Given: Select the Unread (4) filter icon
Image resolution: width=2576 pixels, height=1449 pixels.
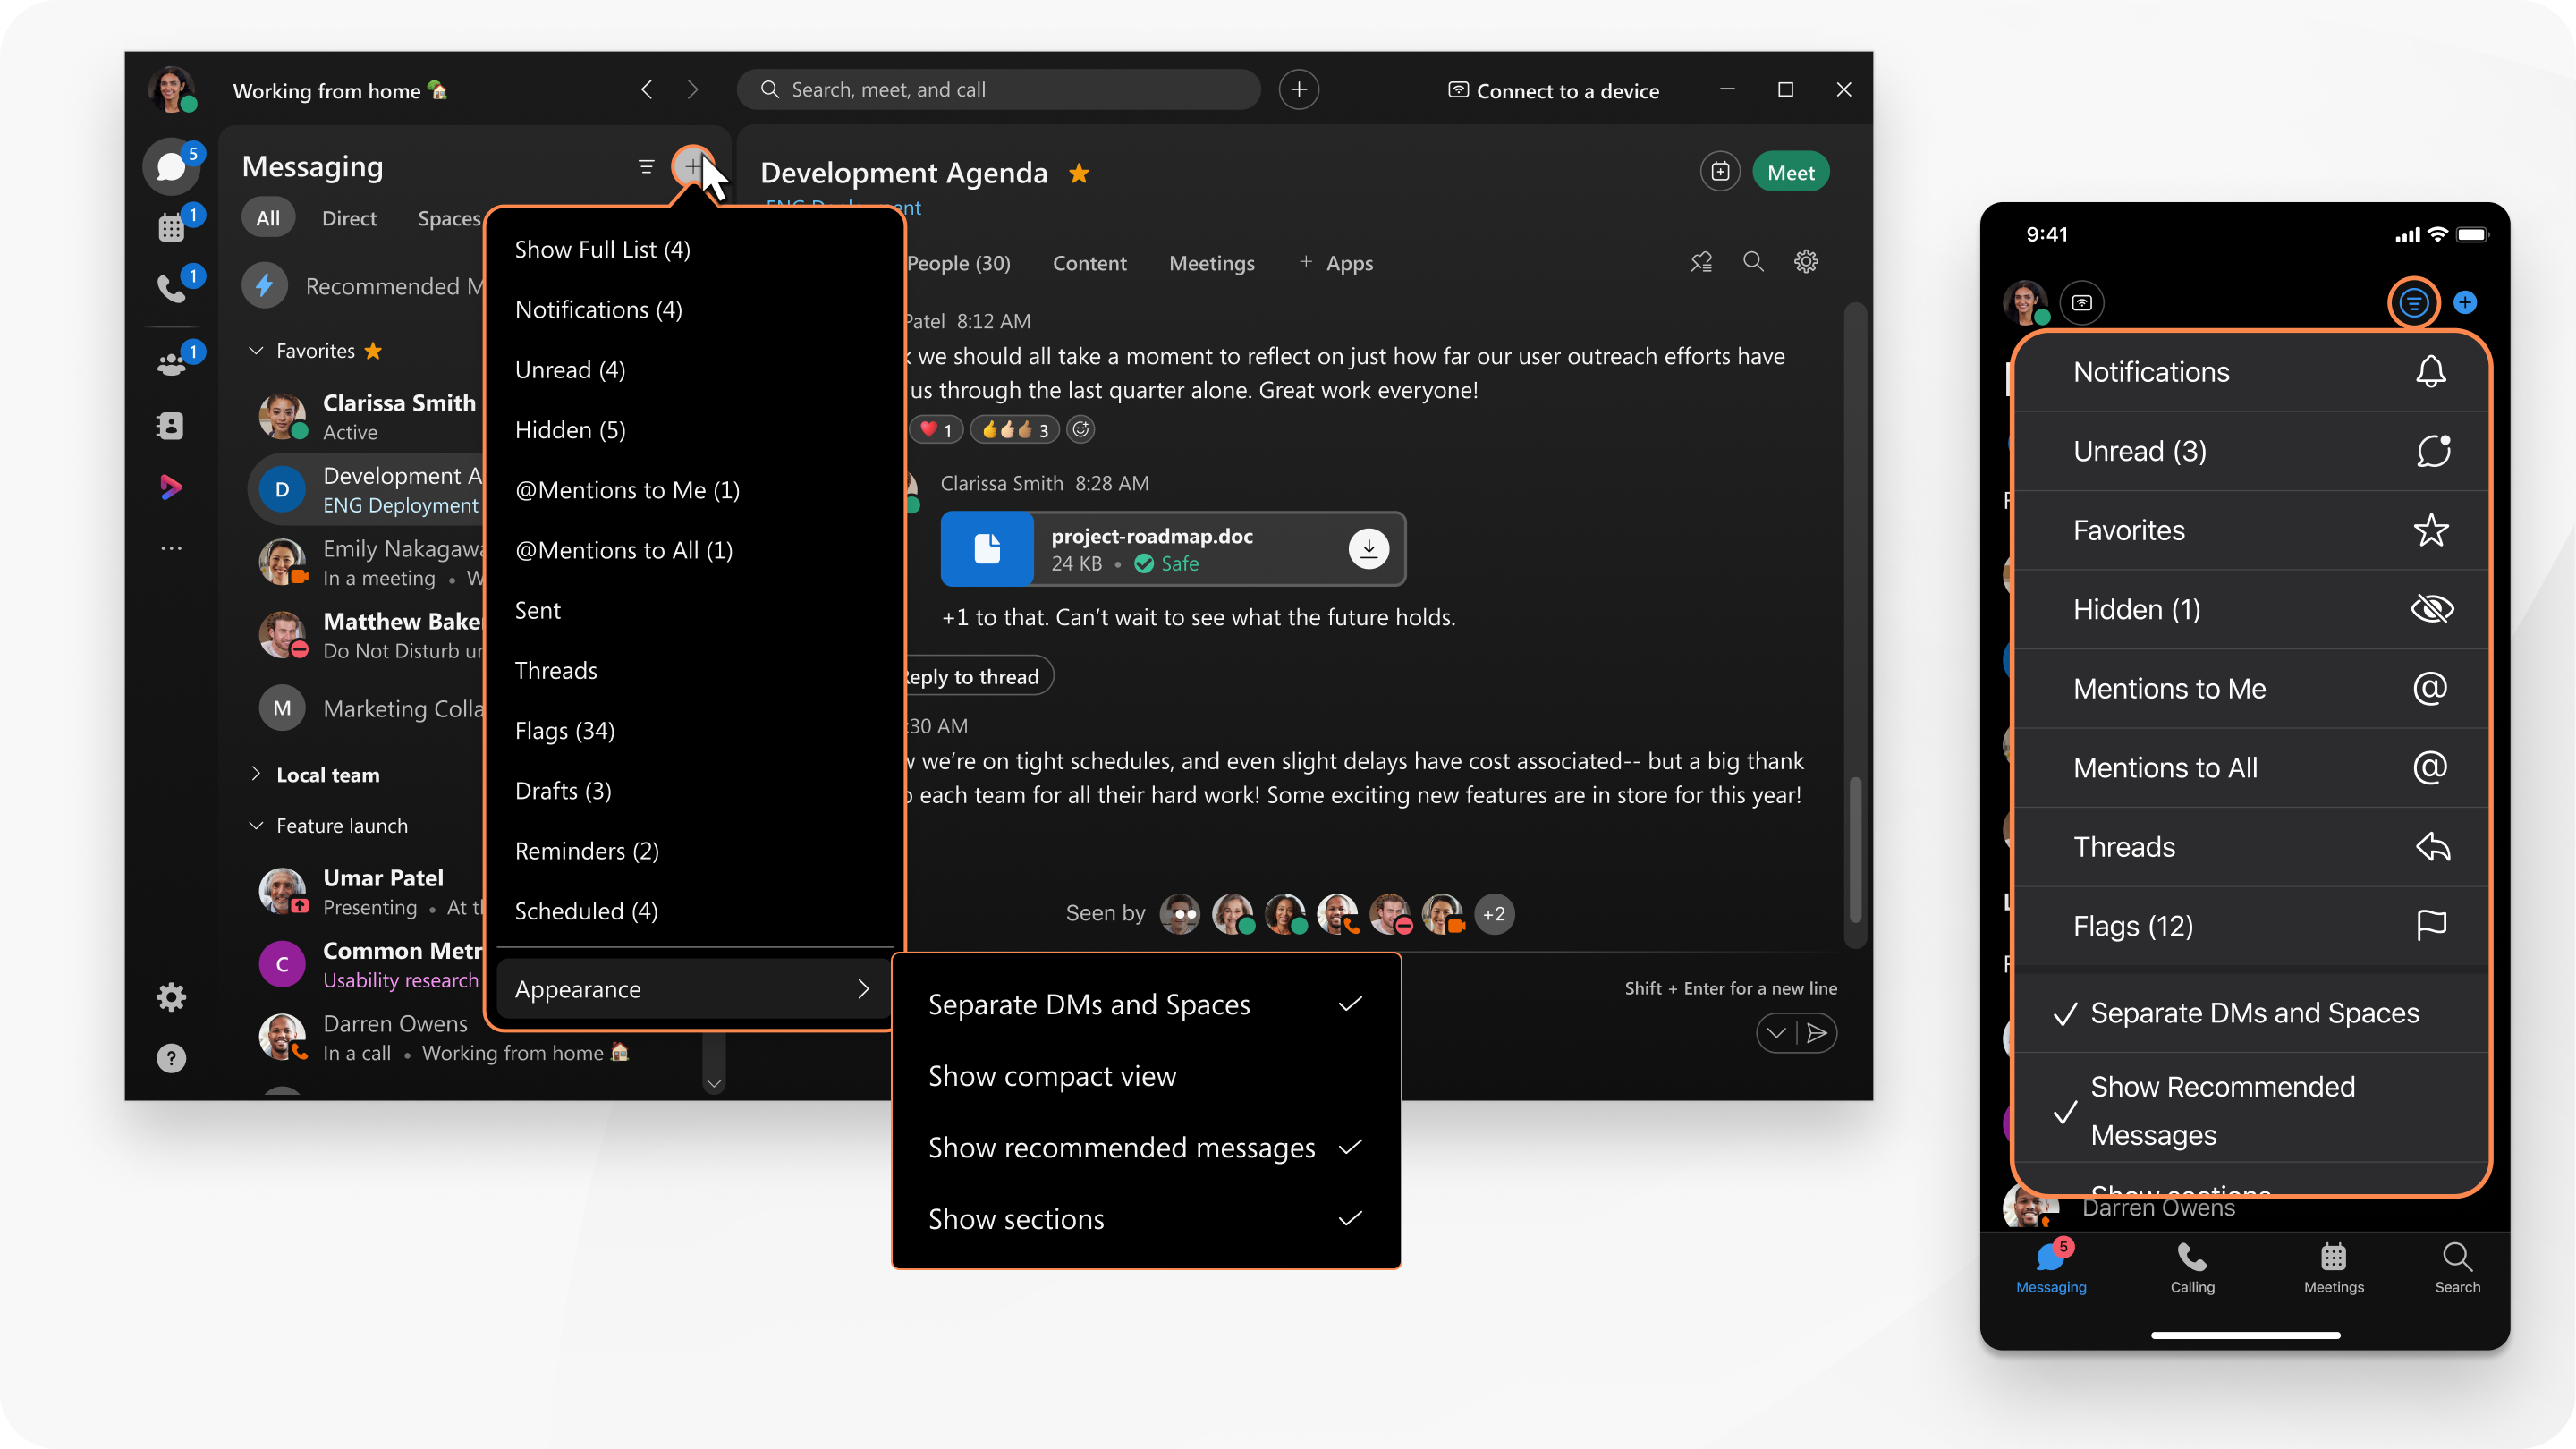Looking at the screenshot, I should 570,369.
